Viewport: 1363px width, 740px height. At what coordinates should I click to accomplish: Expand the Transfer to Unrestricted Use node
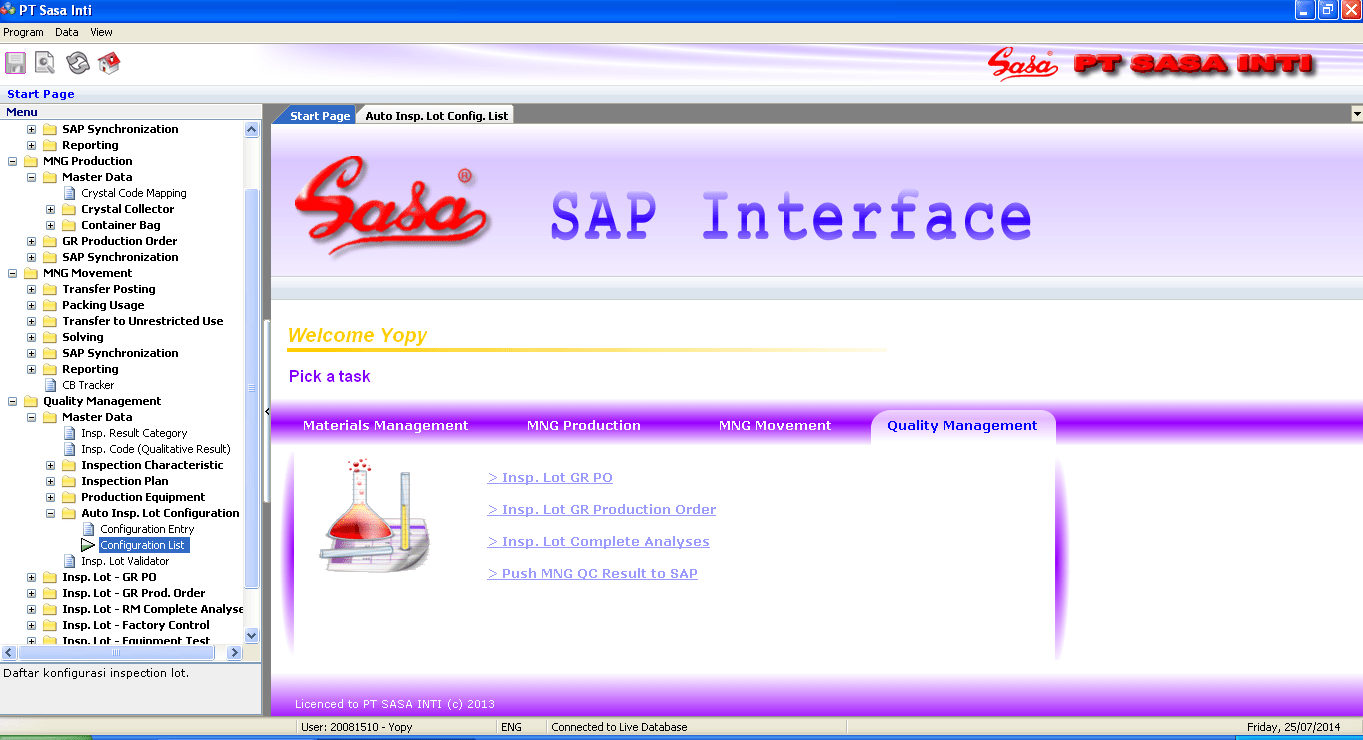(31, 321)
